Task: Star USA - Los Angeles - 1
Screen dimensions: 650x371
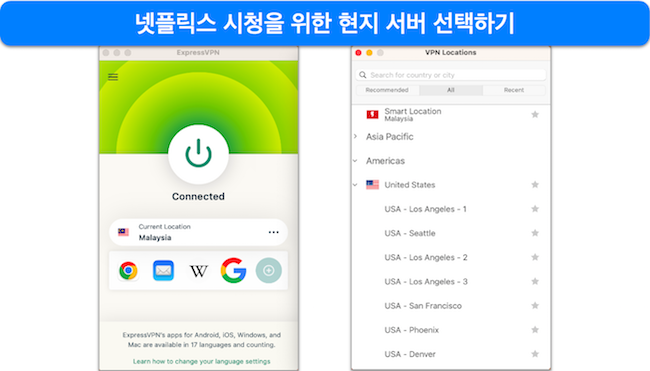Action: coord(535,209)
